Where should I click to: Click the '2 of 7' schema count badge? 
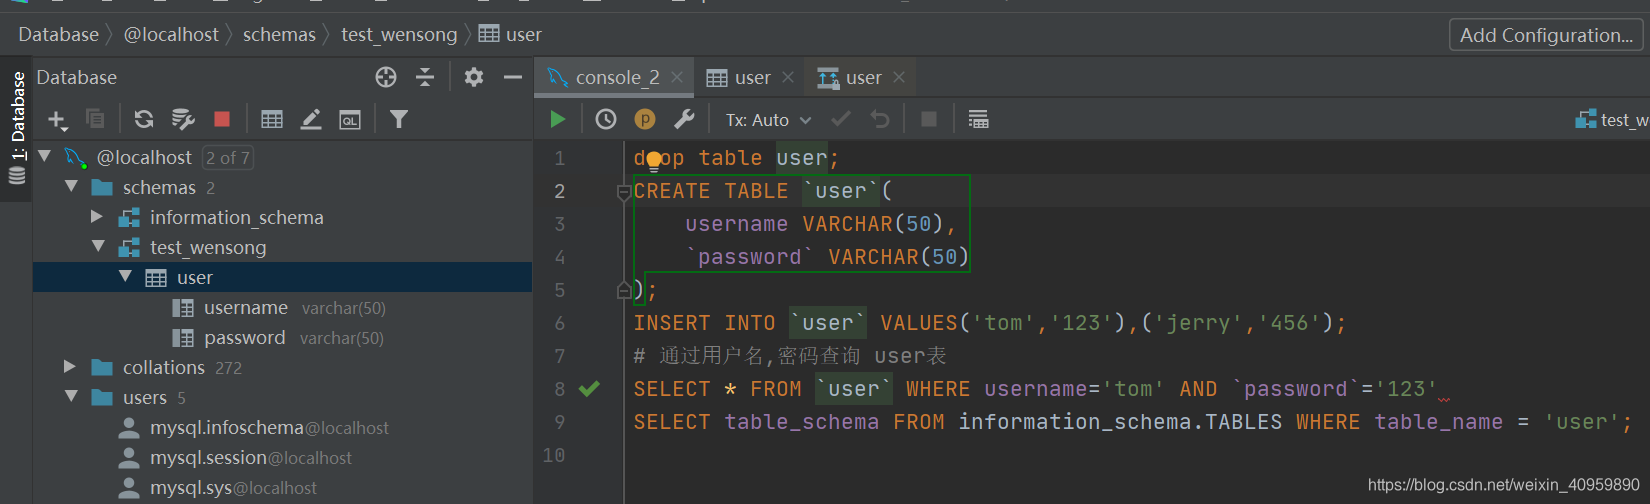228,157
